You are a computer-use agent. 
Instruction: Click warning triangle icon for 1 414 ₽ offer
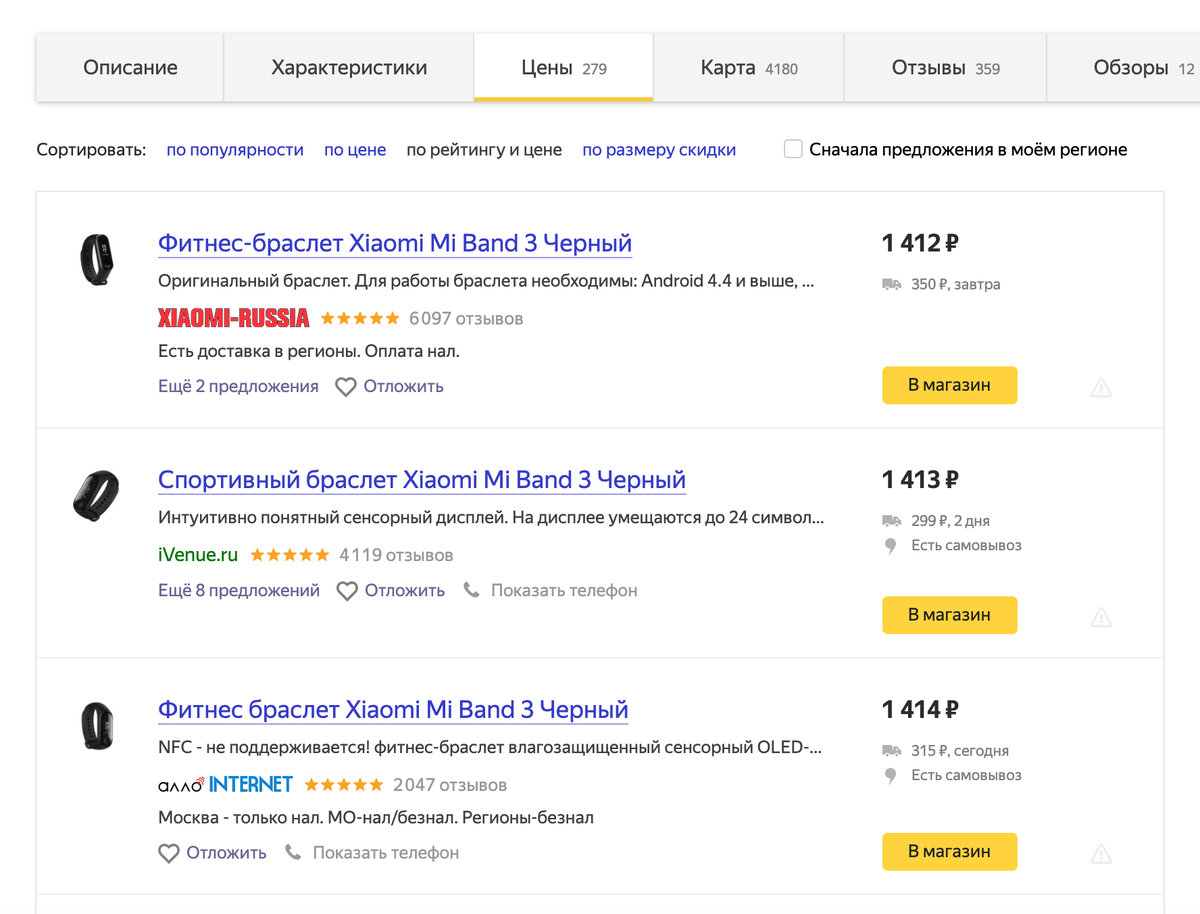click(1101, 853)
